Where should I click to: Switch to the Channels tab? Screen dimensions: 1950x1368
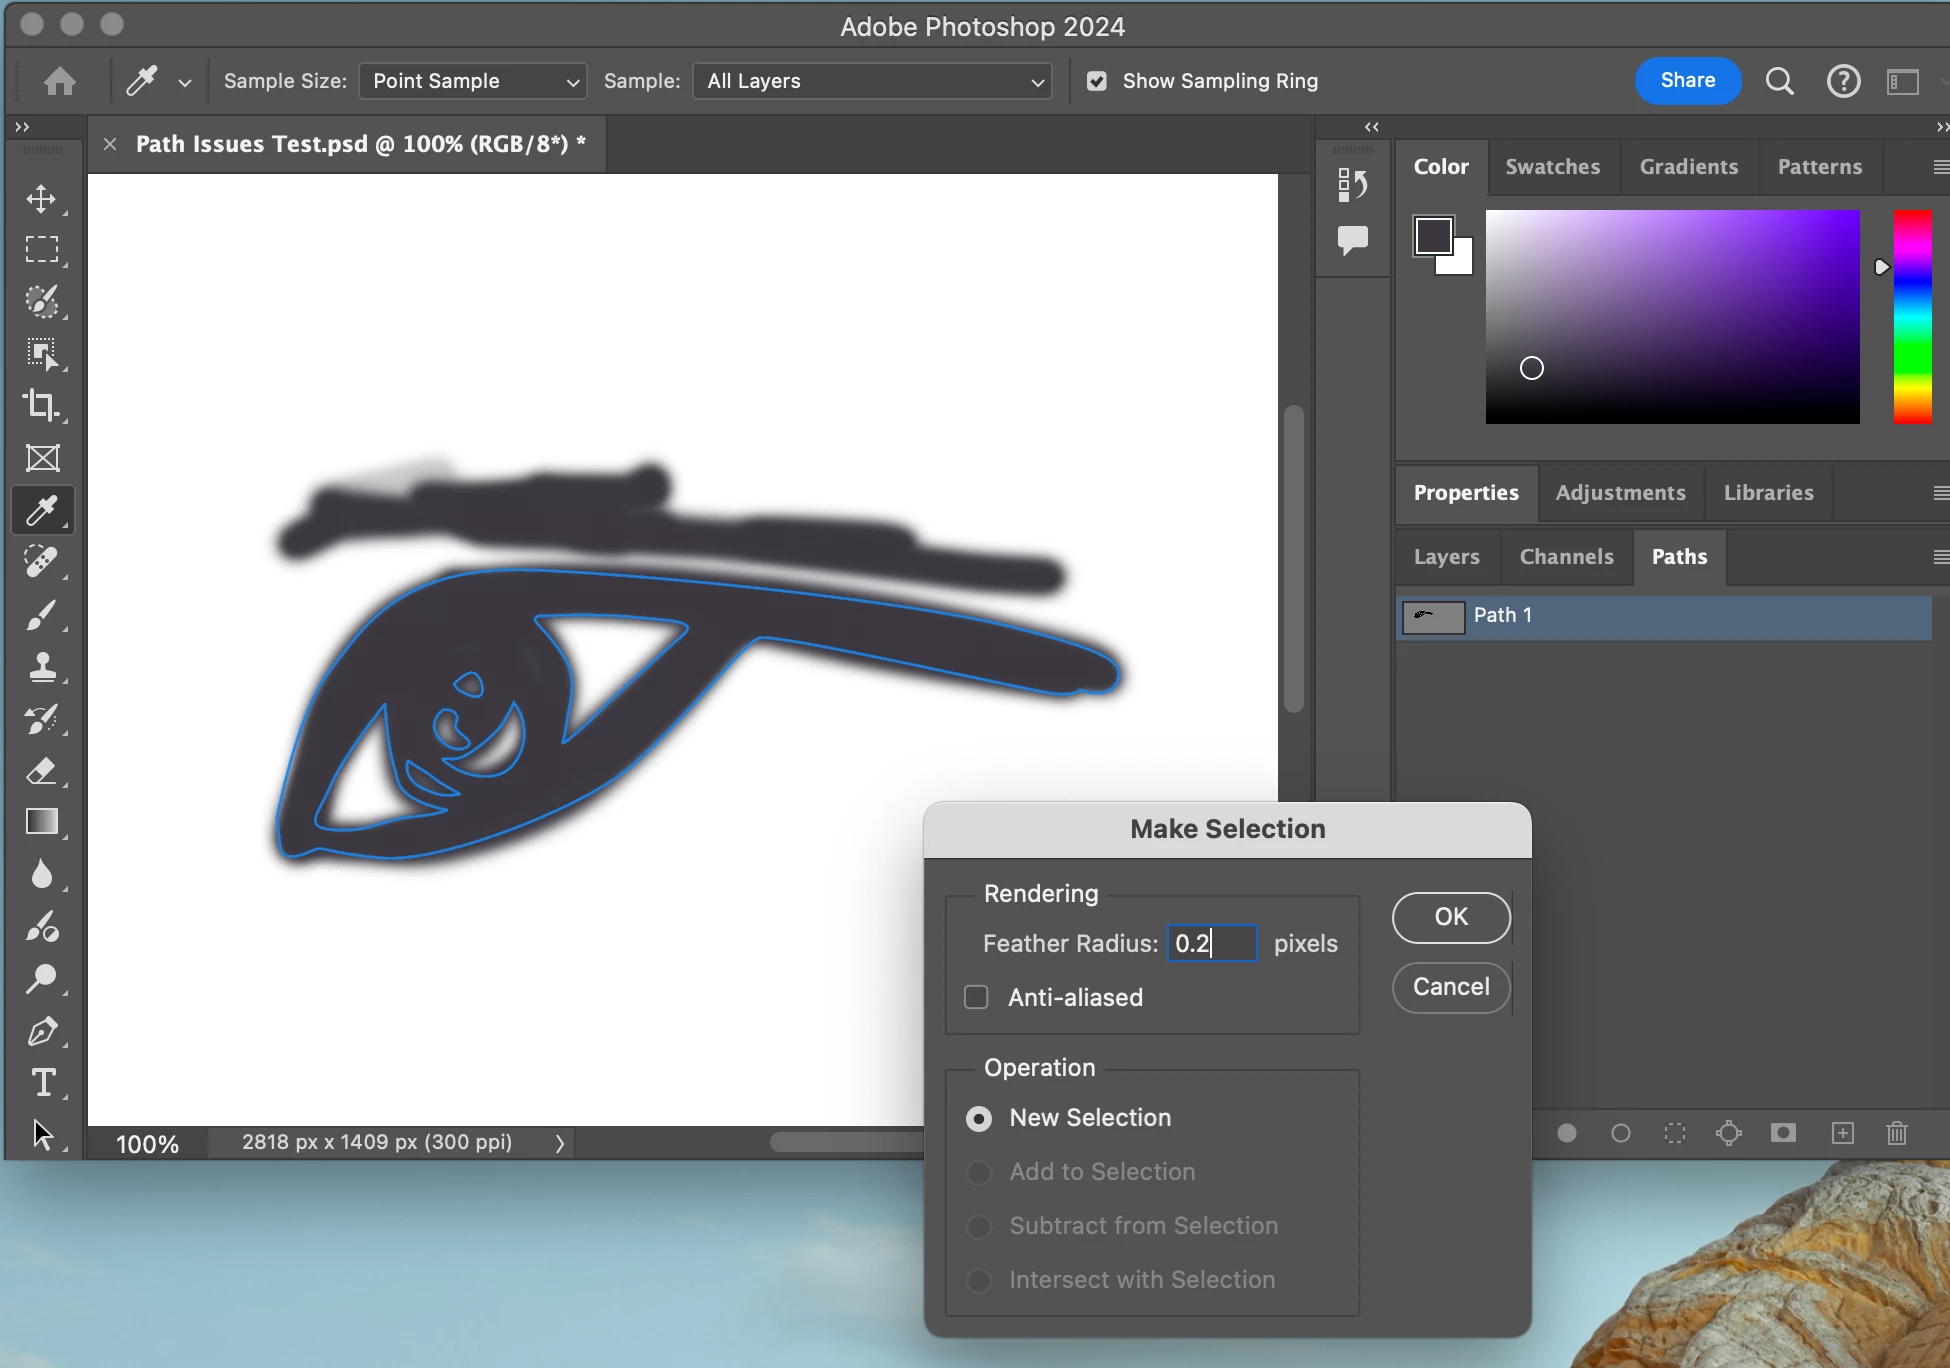(x=1566, y=557)
